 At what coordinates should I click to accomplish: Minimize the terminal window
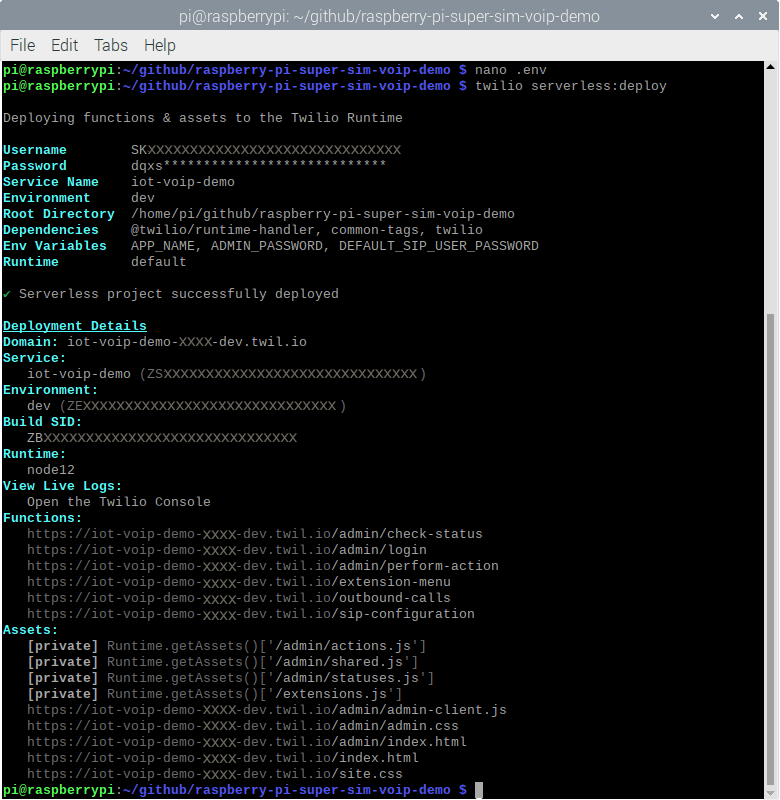point(715,16)
